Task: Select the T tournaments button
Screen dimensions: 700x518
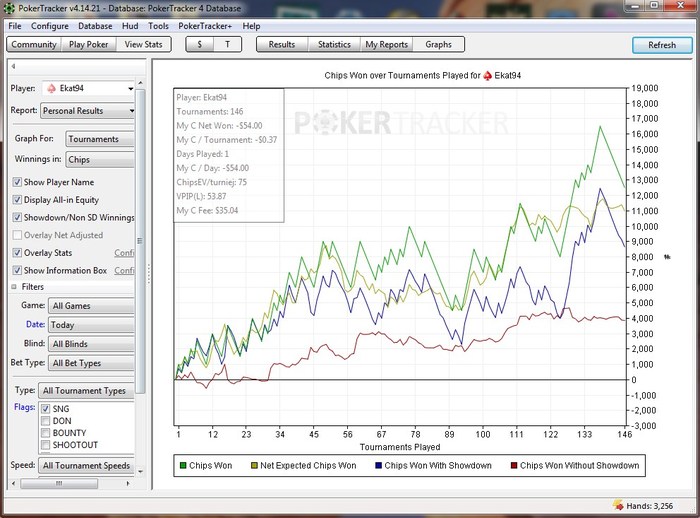Action: coord(227,44)
